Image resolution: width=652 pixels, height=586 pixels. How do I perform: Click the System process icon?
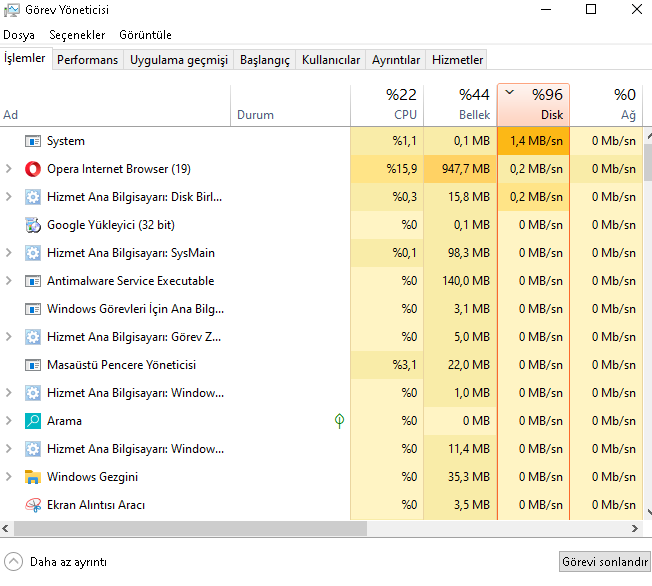pyautogui.click(x=33, y=141)
